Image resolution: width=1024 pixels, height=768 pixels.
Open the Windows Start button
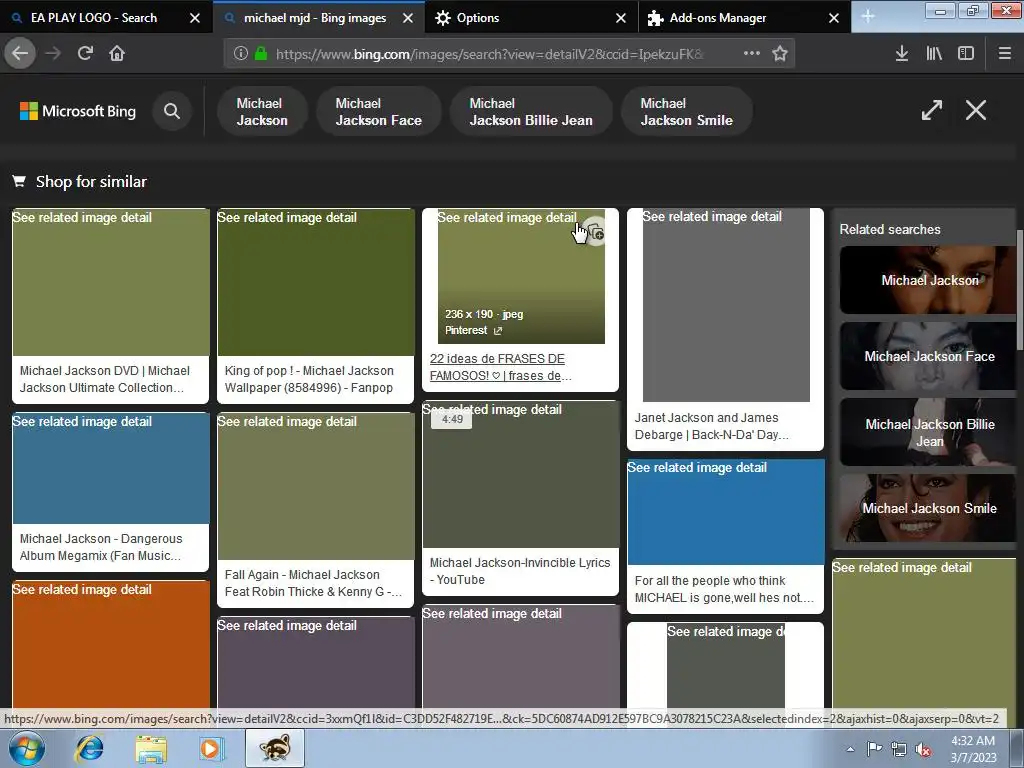click(27, 748)
